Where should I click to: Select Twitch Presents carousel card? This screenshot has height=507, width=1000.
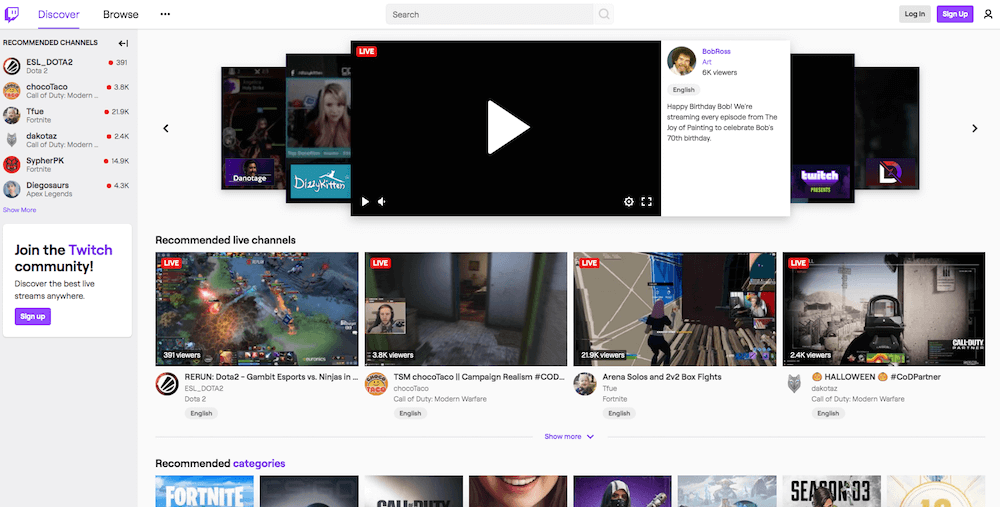tap(822, 128)
